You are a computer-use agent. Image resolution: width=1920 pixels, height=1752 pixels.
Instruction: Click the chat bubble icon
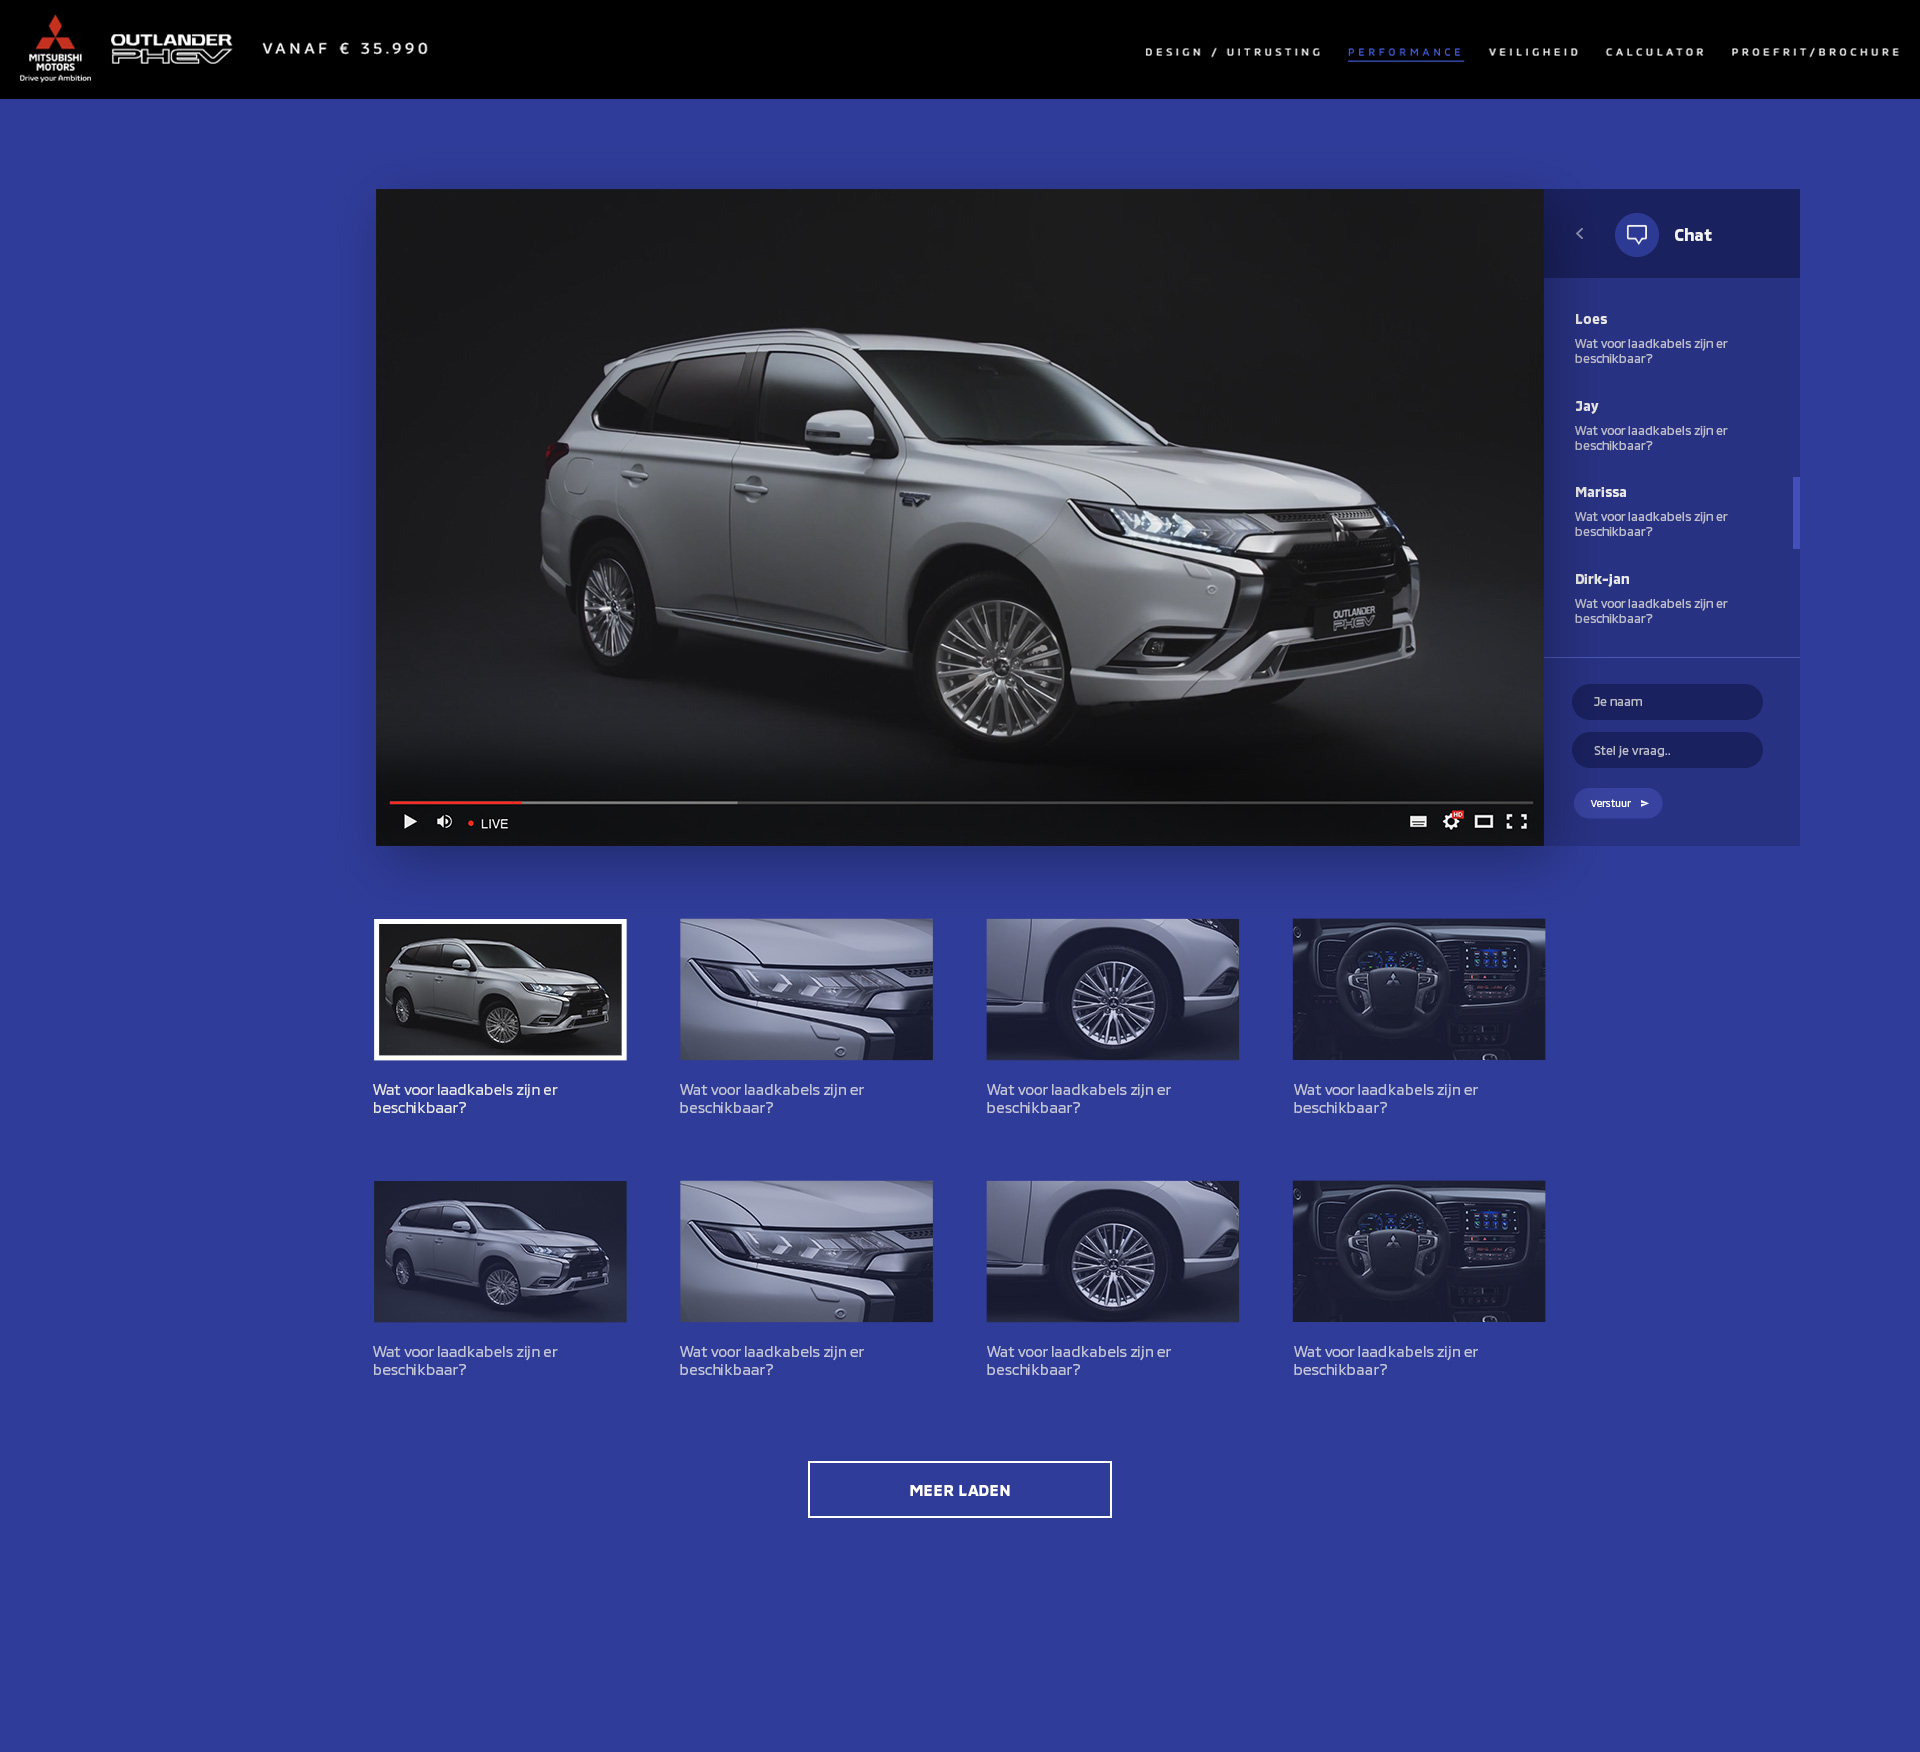[x=1636, y=234]
